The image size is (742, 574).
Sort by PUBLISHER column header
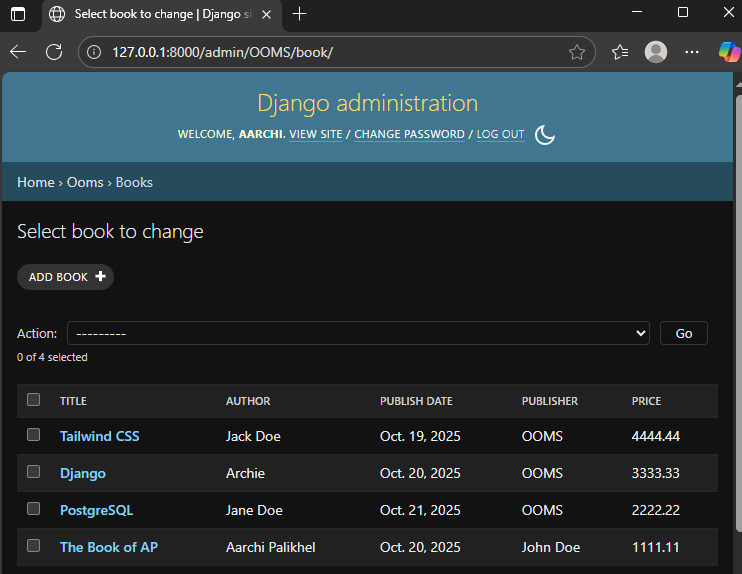[550, 401]
